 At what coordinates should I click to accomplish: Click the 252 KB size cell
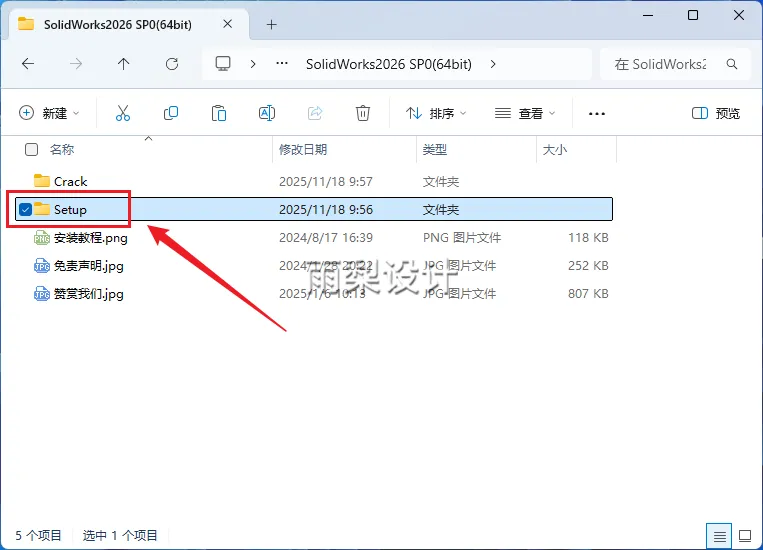588,266
